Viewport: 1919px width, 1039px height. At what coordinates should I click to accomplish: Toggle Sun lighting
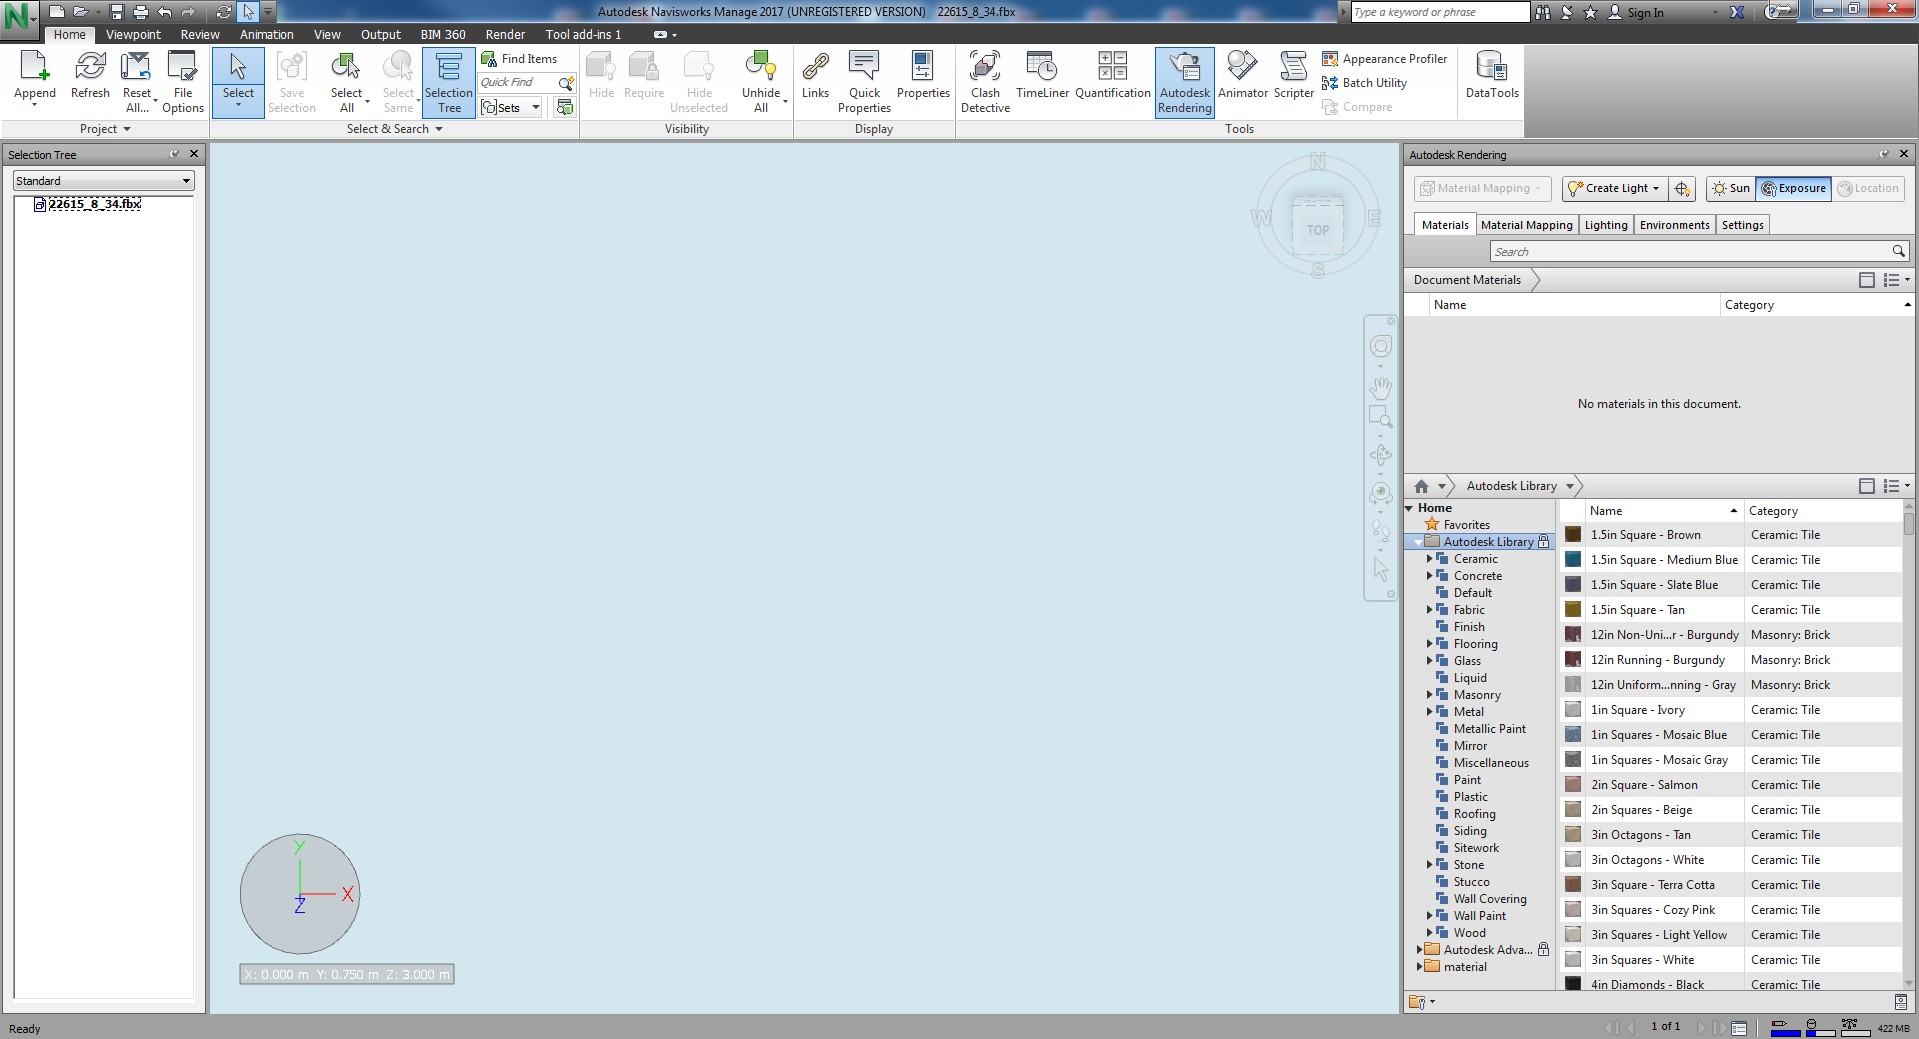click(x=1731, y=188)
